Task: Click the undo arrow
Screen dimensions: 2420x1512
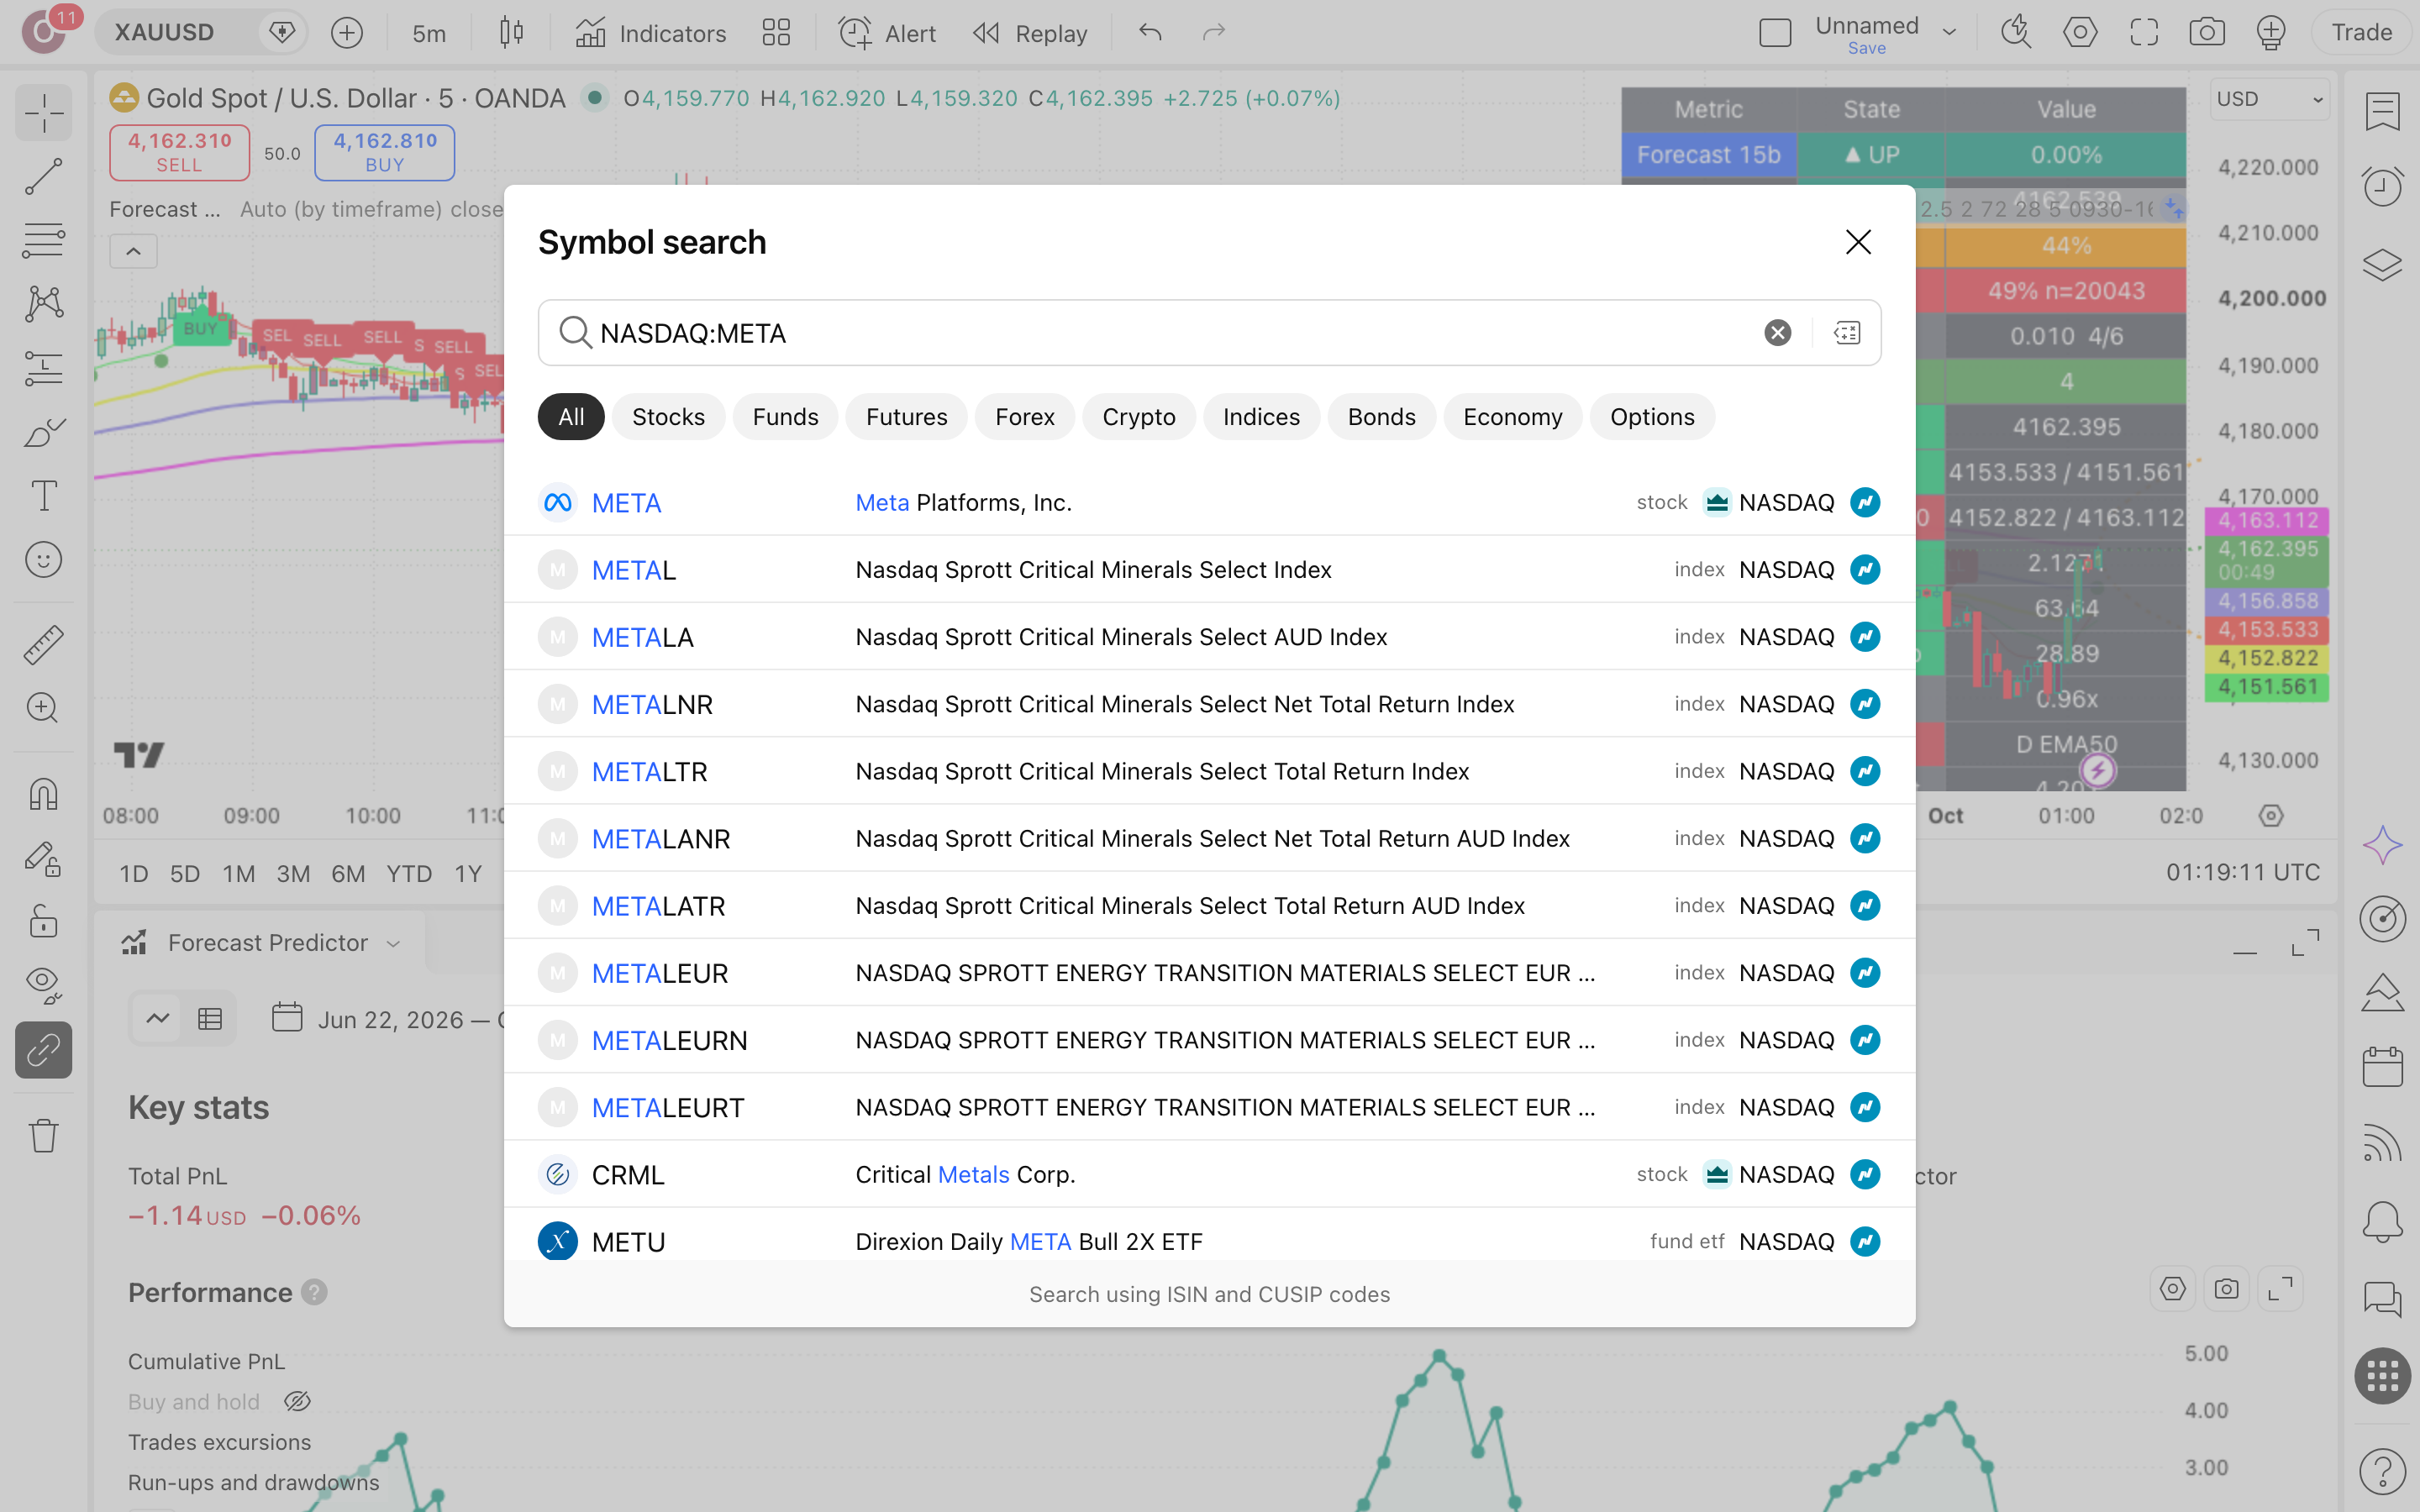Action: (1150, 33)
